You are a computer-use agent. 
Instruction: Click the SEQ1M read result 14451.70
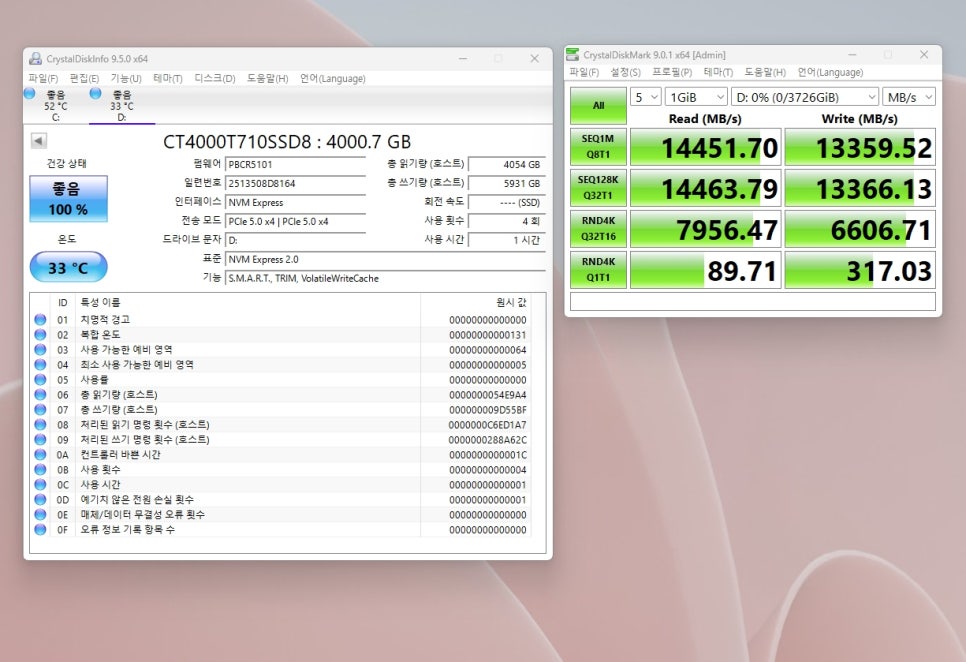(705, 147)
